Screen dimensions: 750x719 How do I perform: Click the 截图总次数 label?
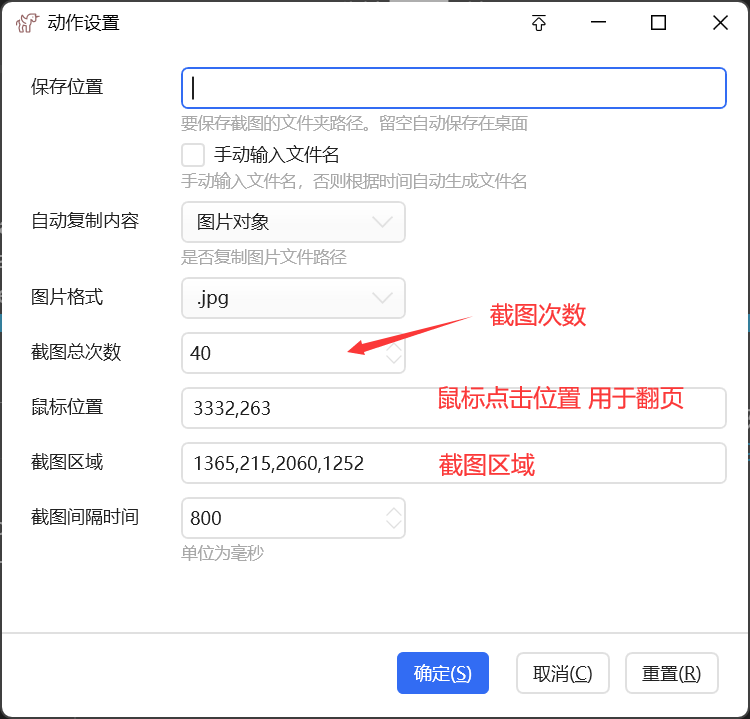[x=76, y=352]
